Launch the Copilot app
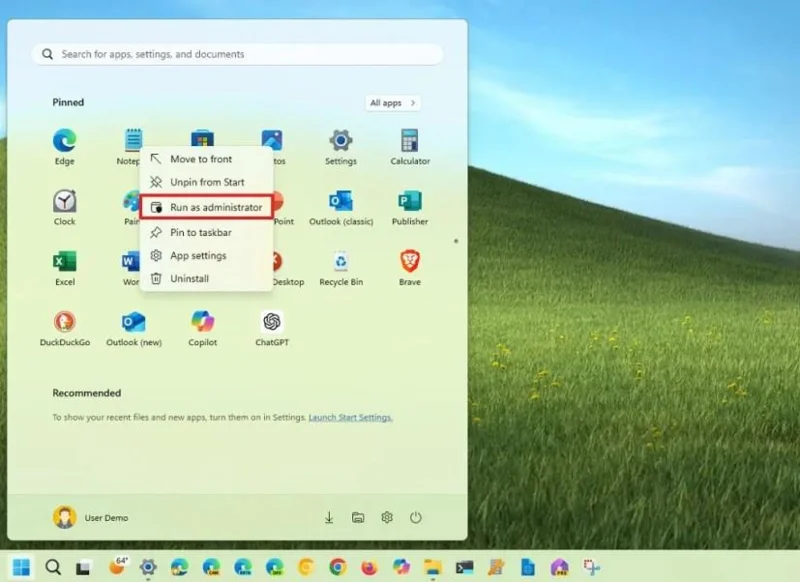 point(203,328)
